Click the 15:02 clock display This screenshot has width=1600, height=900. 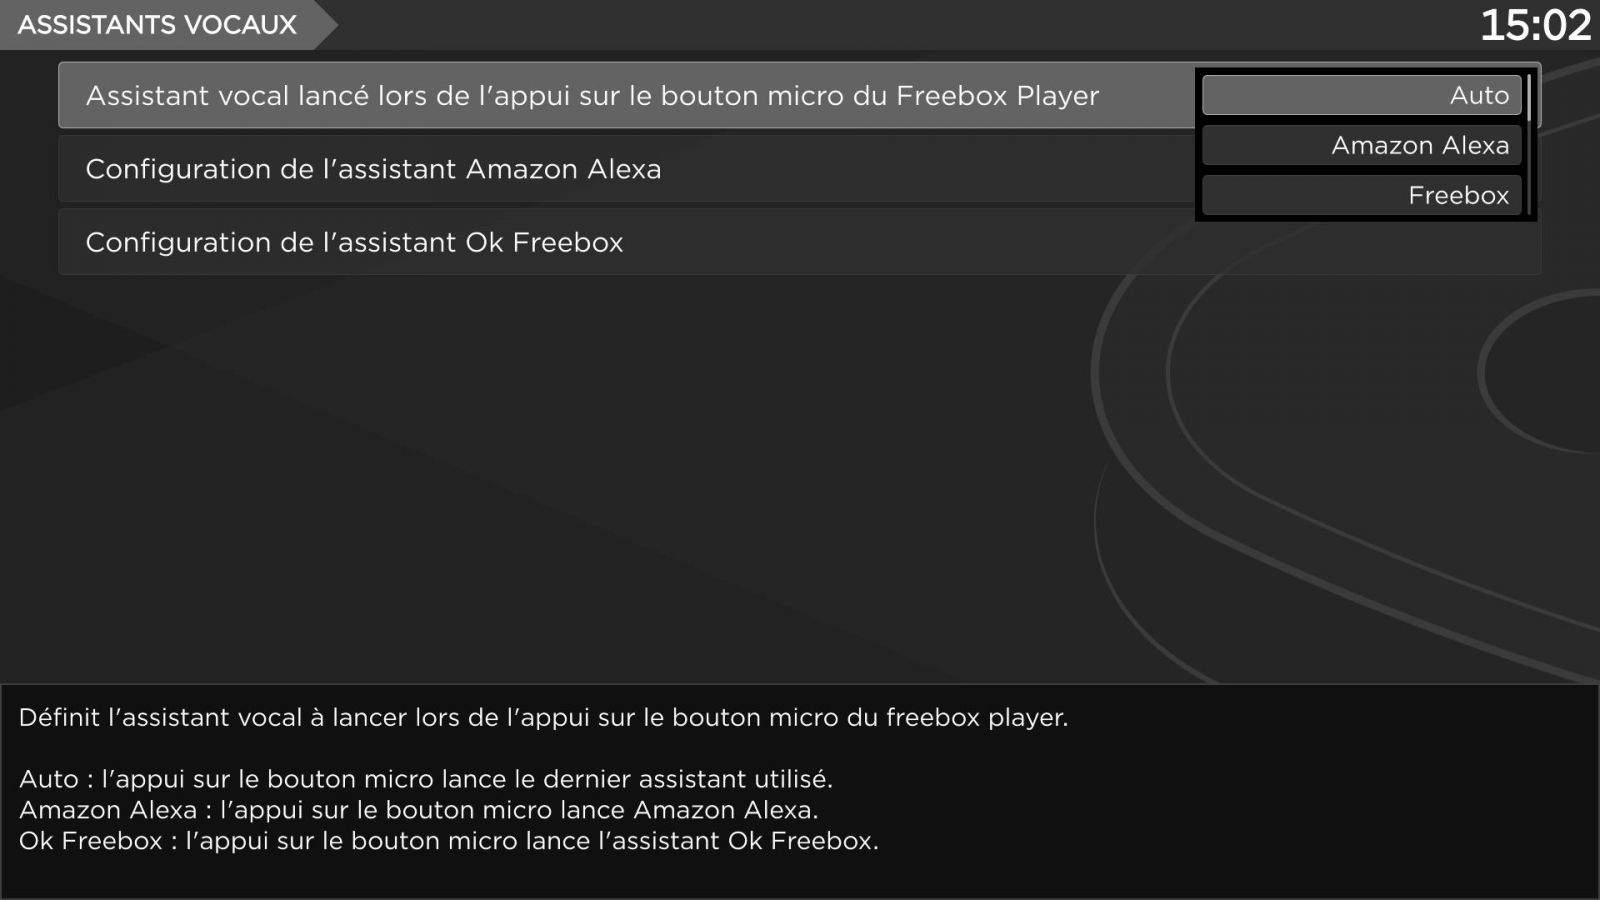click(1535, 25)
